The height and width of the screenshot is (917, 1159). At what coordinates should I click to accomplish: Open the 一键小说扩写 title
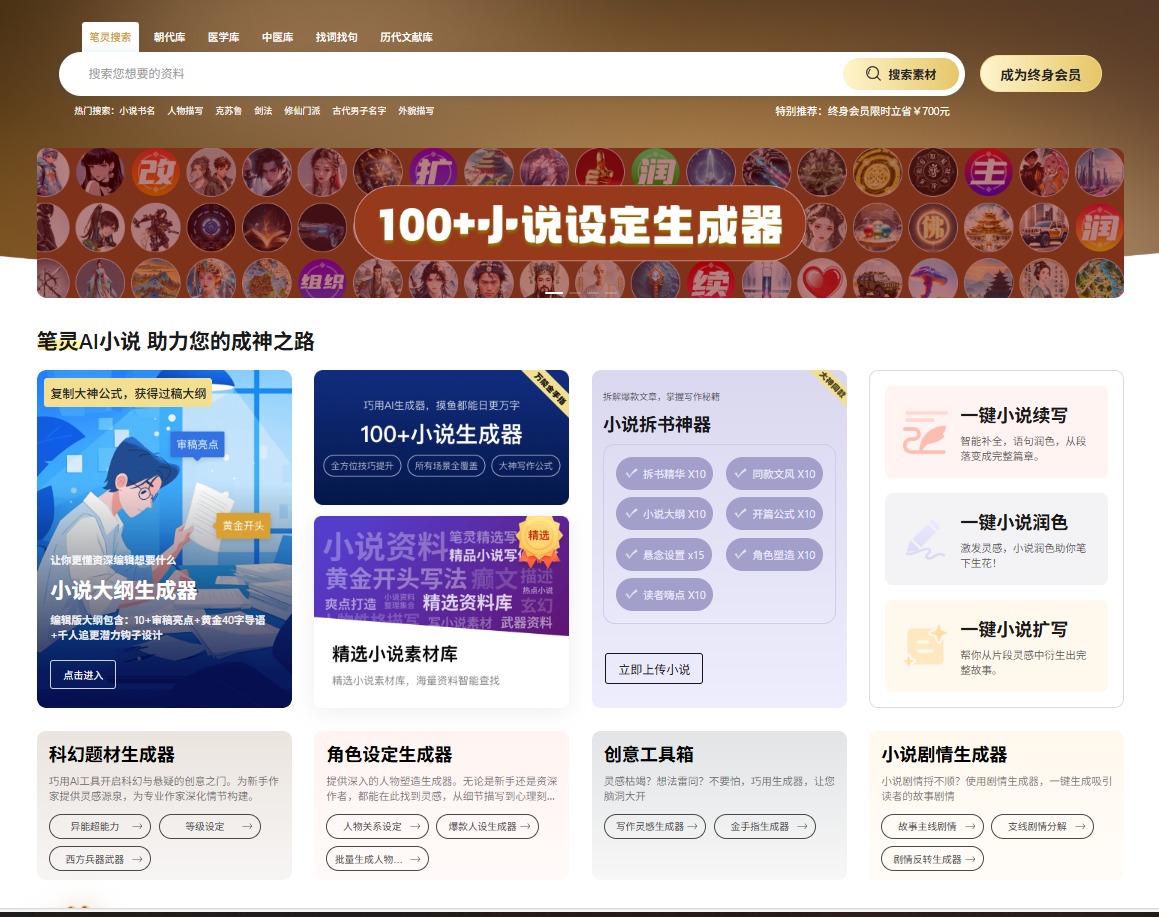tap(1014, 630)
